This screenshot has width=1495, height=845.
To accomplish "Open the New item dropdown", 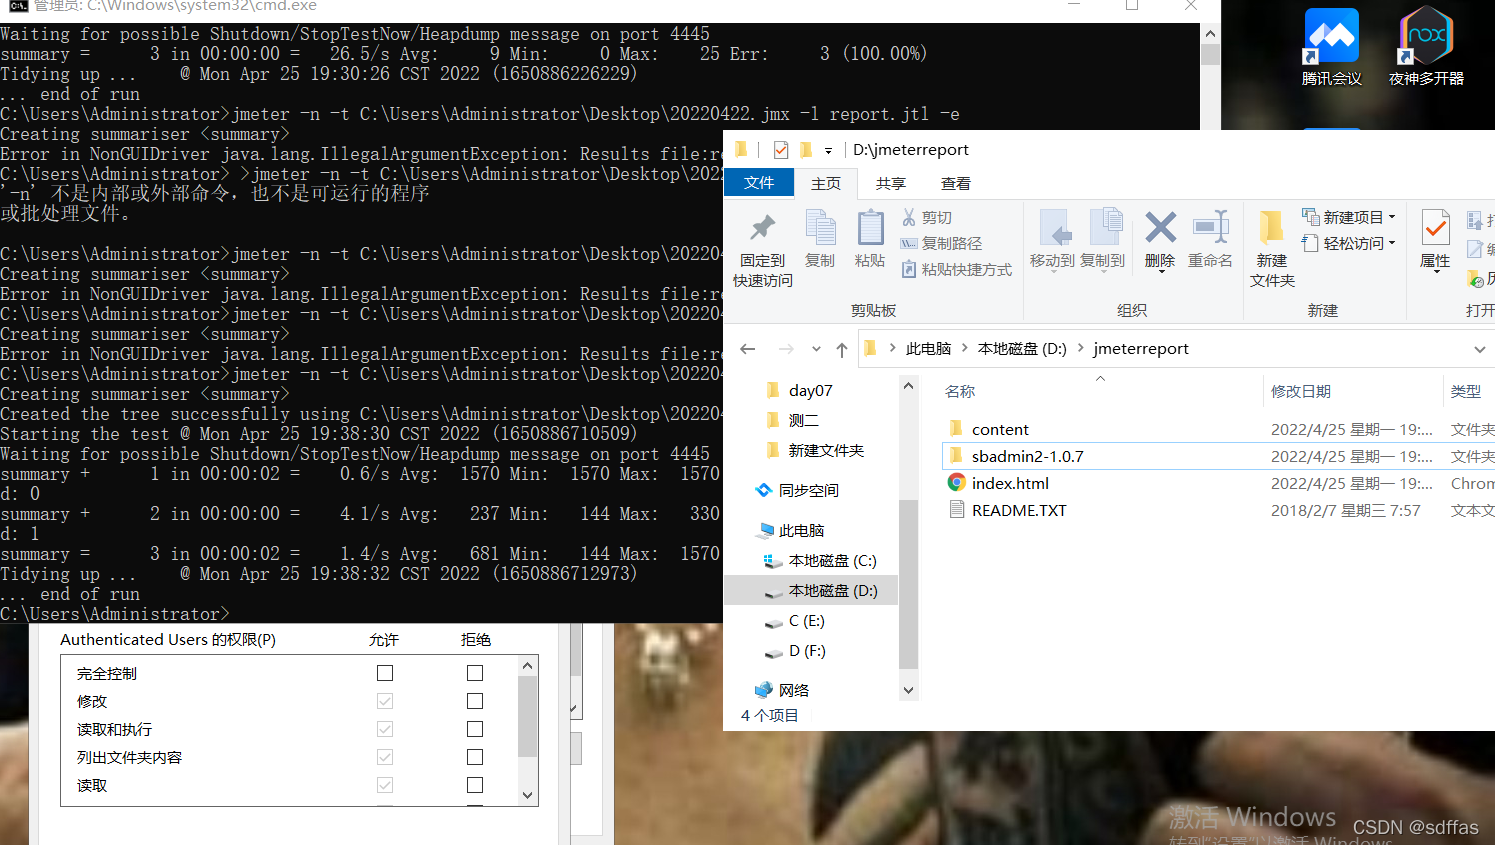I will coord(1349,217).
